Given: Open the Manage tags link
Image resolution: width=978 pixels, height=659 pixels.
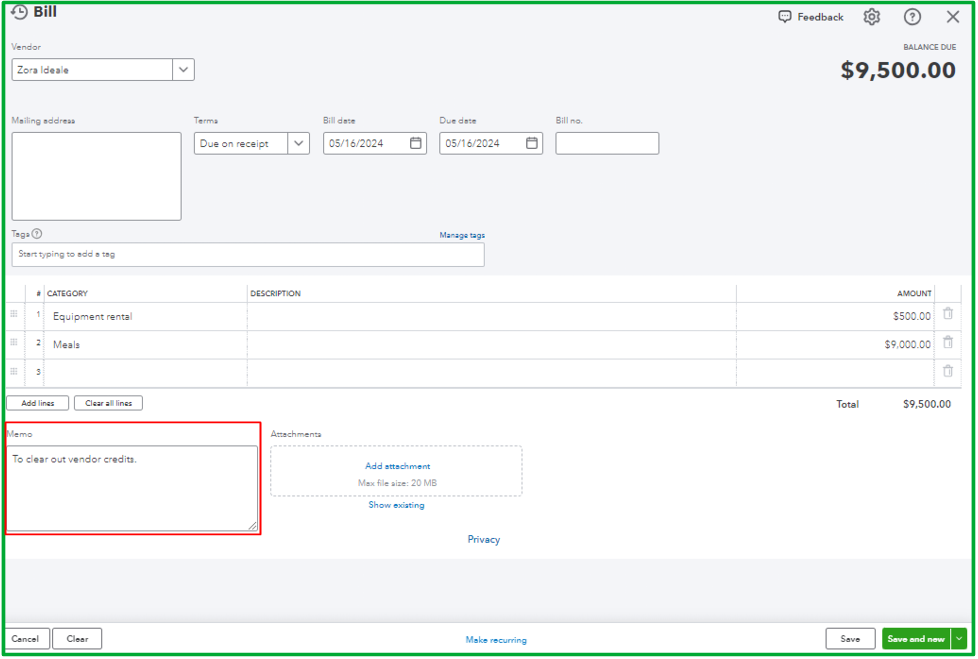Looking at the screenshot, I should tap(462, 235).
